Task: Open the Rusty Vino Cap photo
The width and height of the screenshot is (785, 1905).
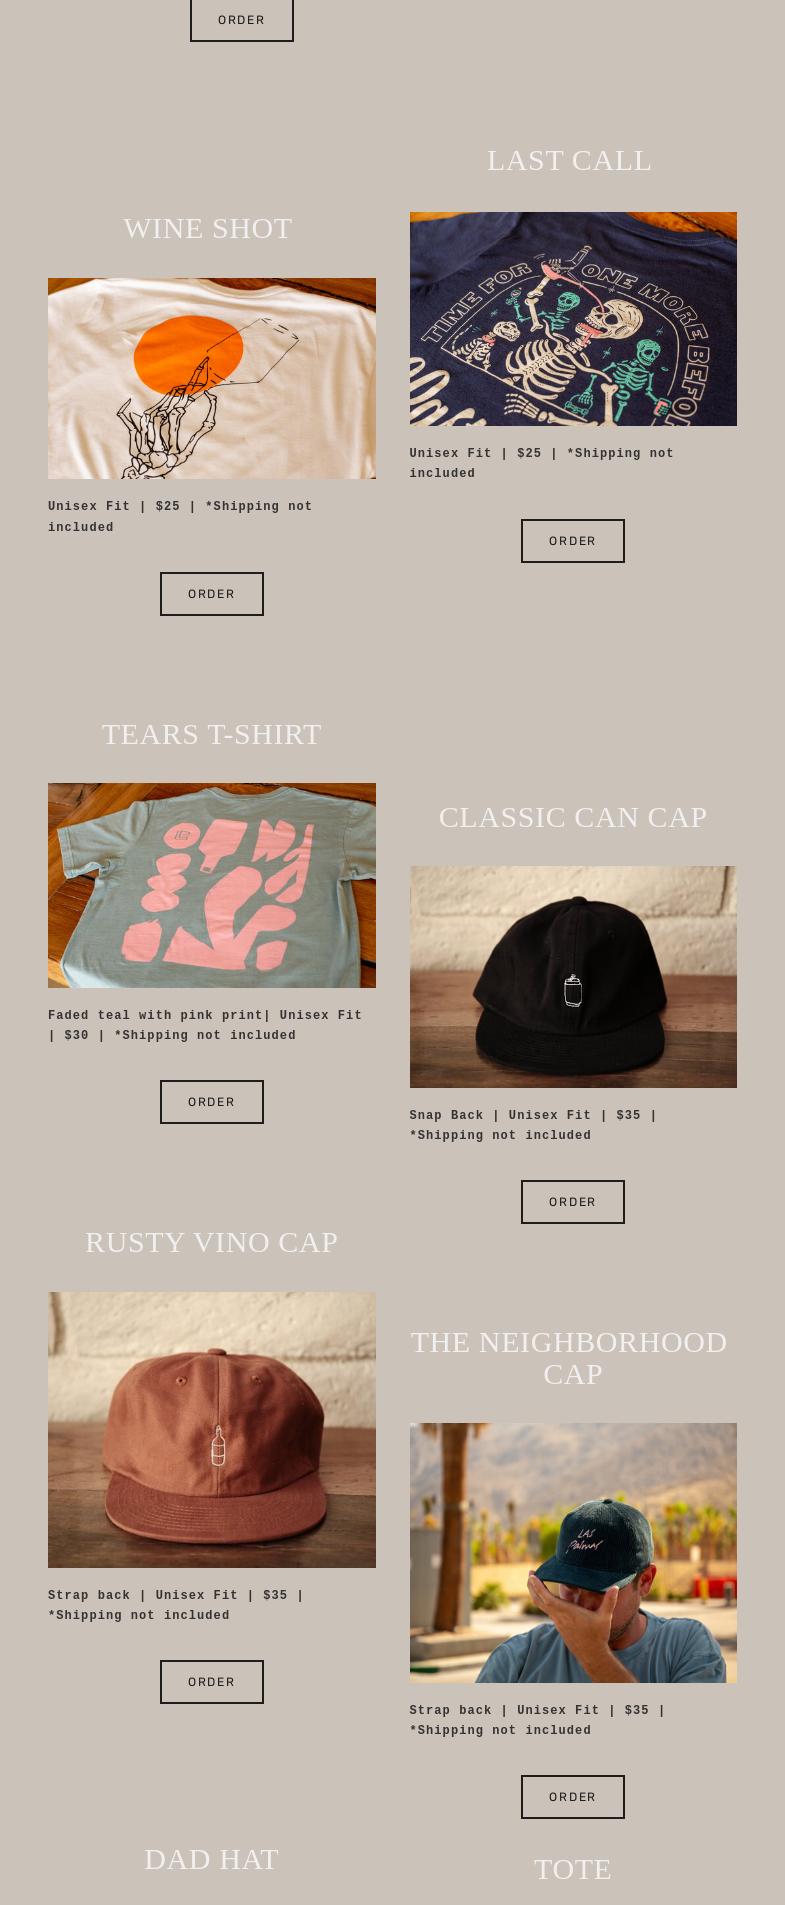Action: 212,1430
